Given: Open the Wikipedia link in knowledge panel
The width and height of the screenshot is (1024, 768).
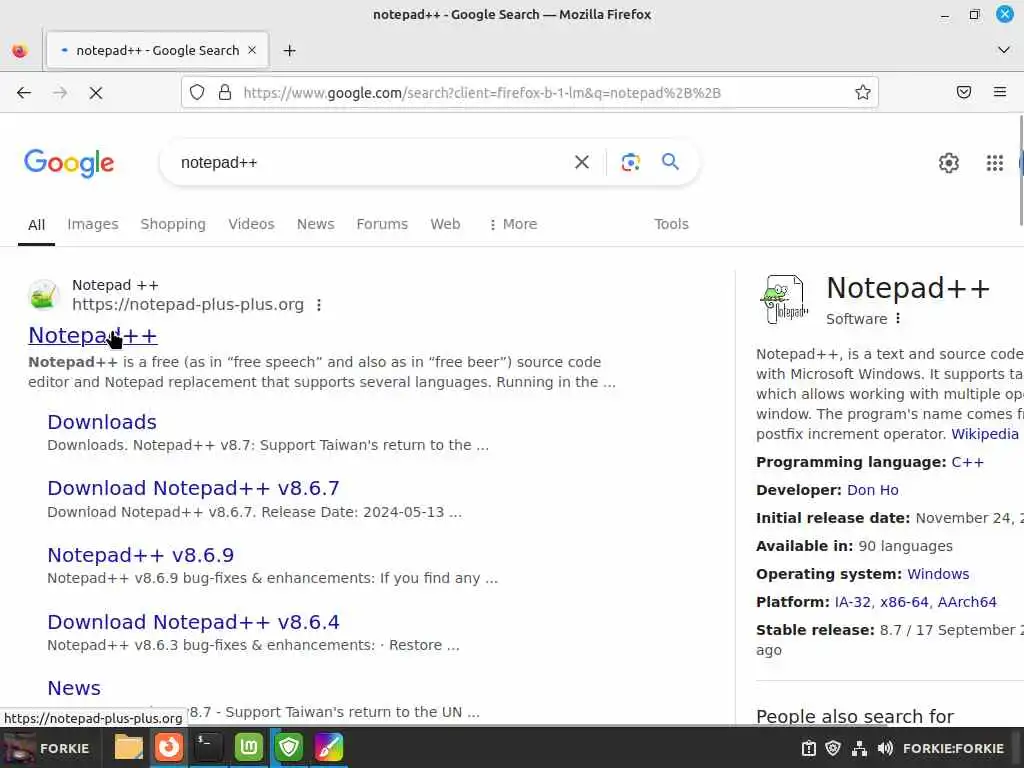Looking at the screenshot, I should 985,434.
